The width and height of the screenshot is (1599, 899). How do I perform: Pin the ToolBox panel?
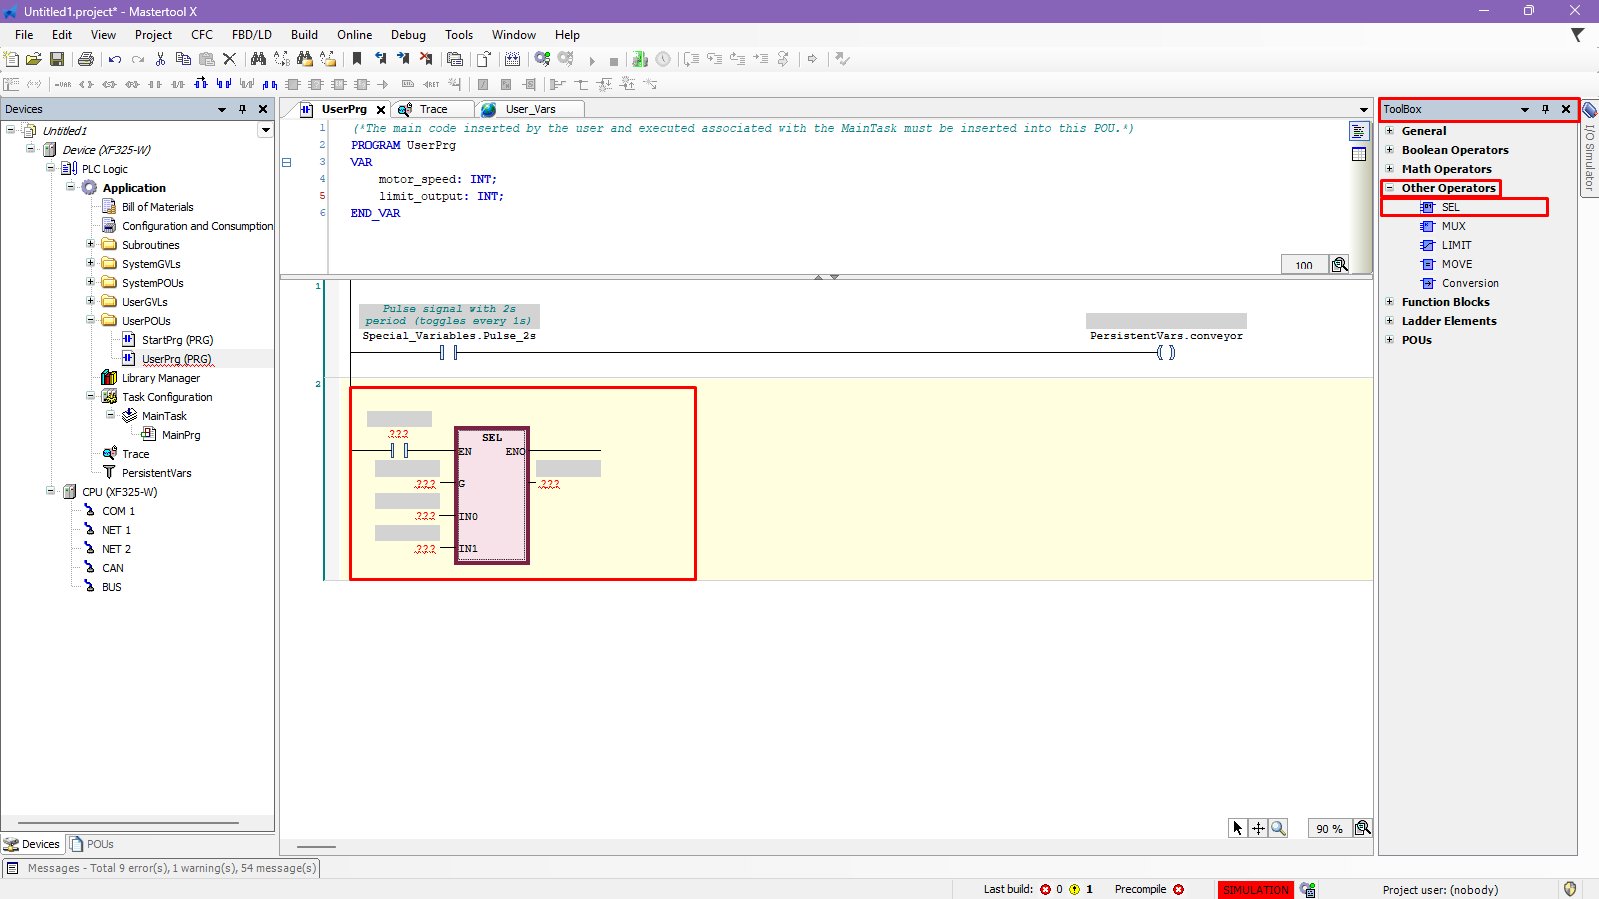click(1545, 109)
